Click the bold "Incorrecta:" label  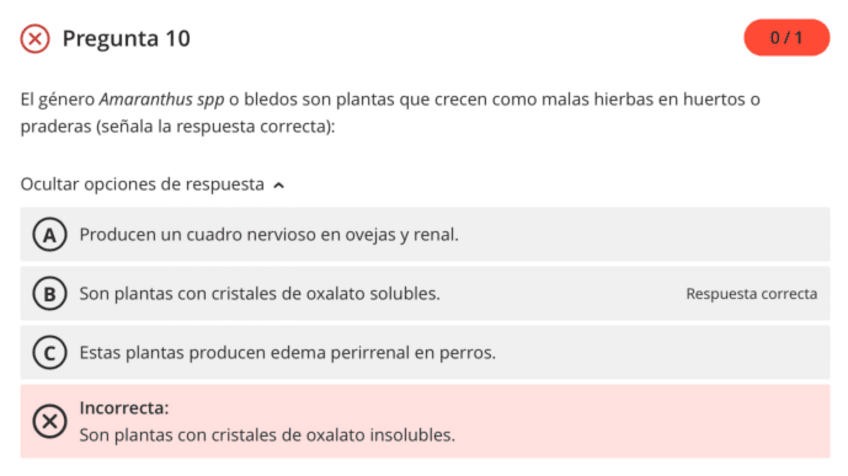(x=124, y=409)
